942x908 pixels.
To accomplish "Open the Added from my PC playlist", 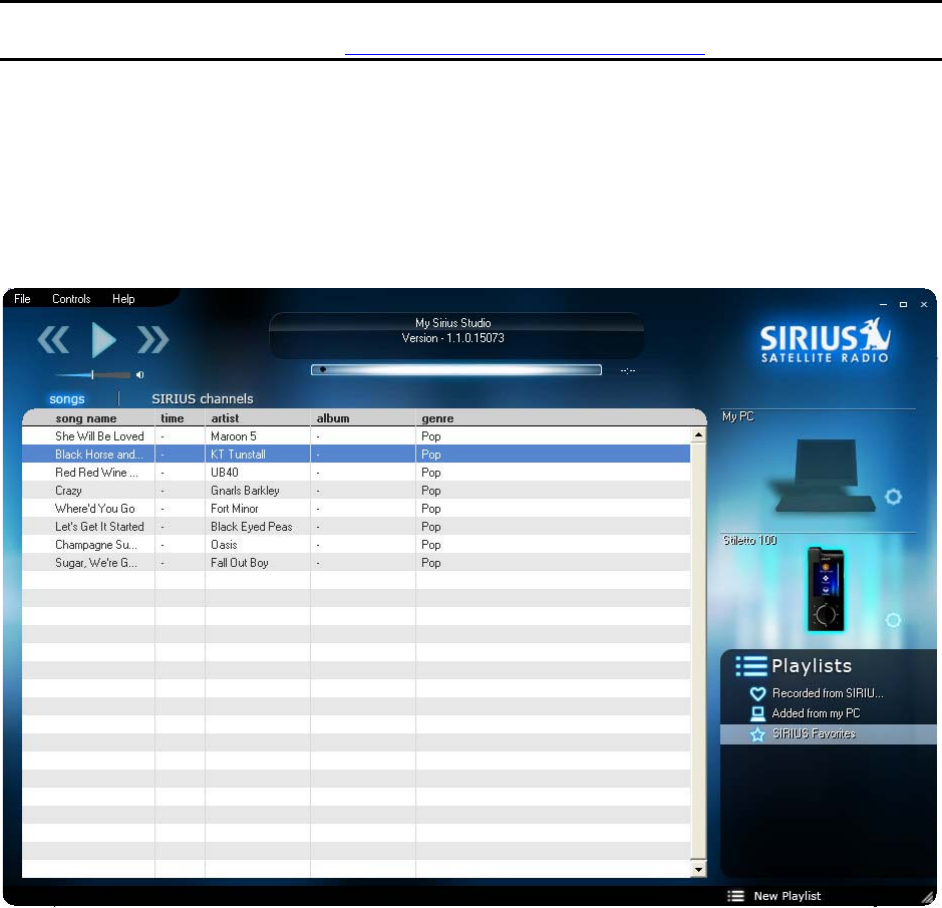I will pyautogui.click(x=815, y=713).
